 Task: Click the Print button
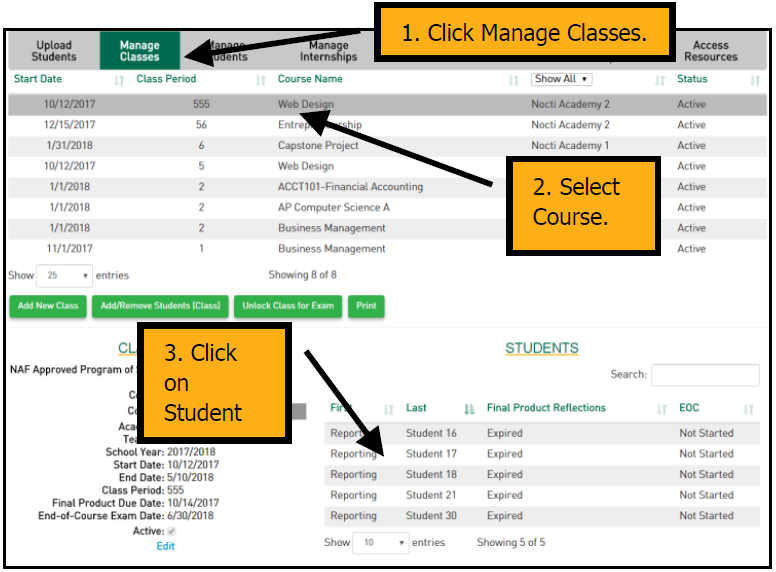pos(366,306)
